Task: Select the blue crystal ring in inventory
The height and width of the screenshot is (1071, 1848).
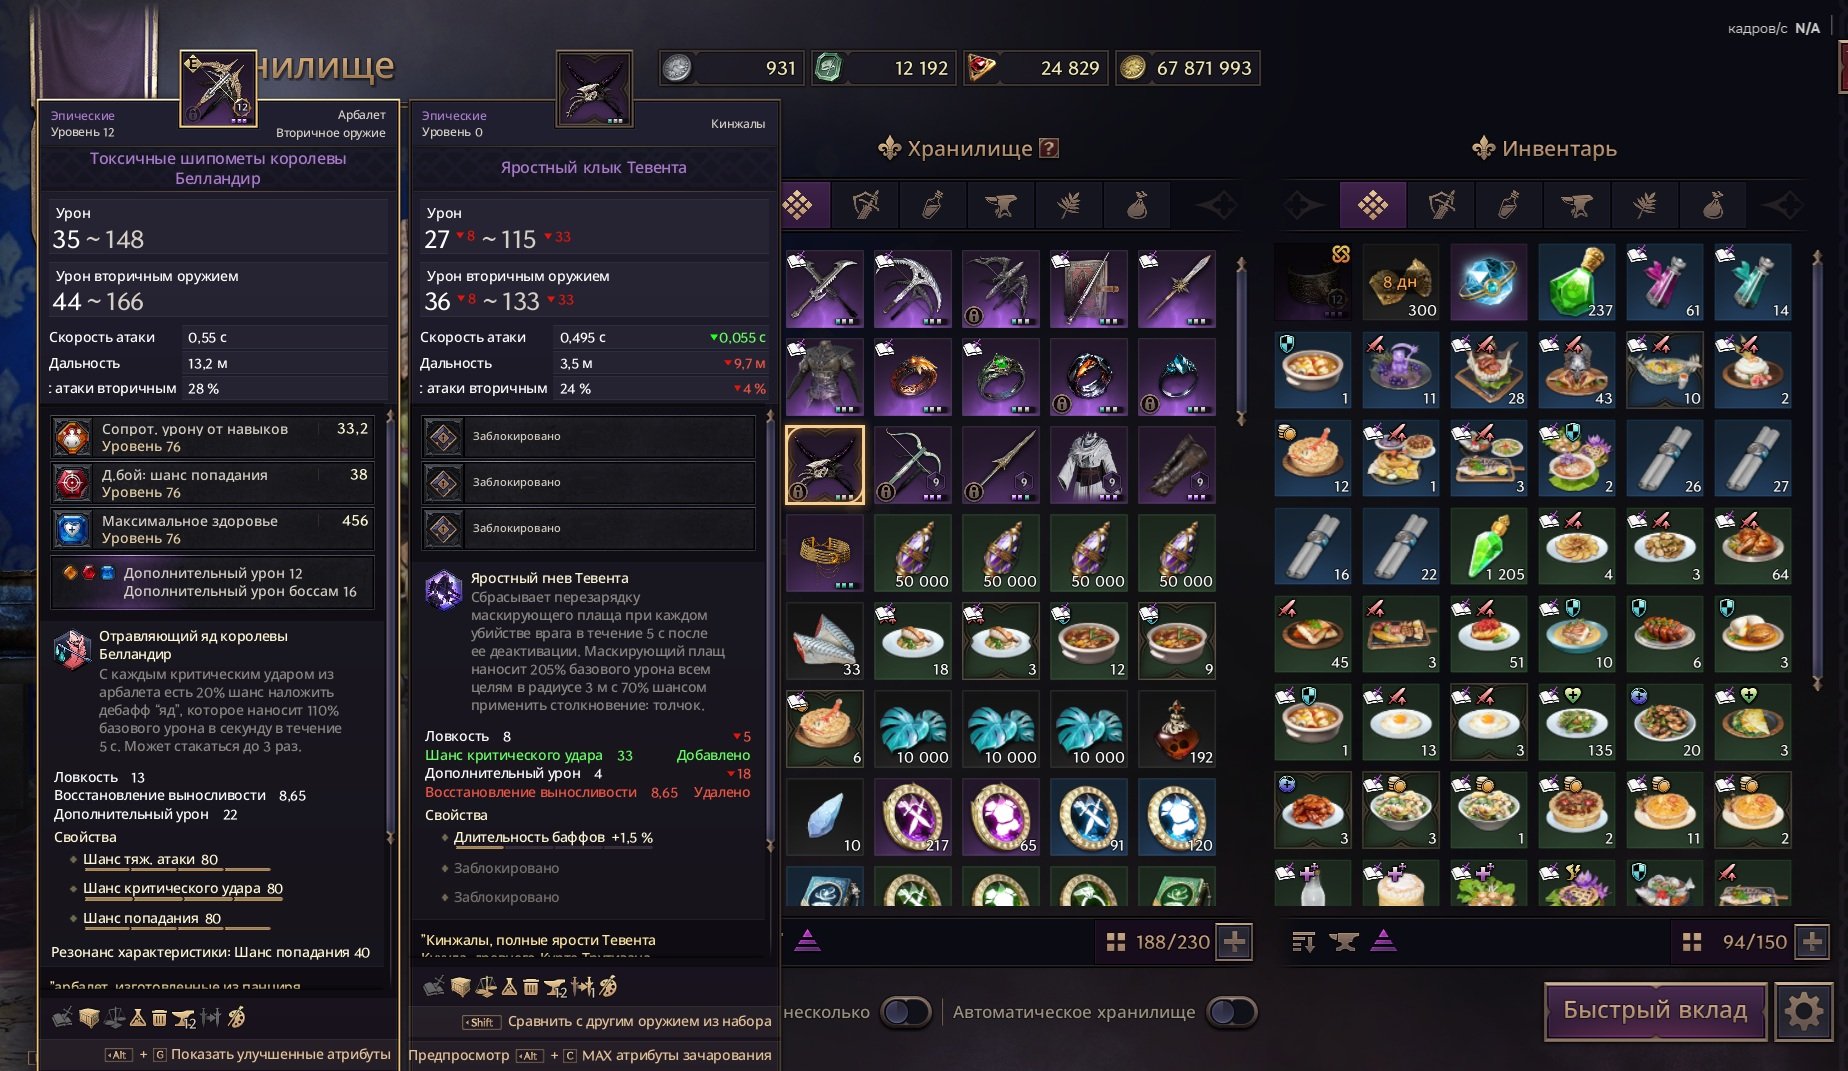Action: tap(1488, 283)
